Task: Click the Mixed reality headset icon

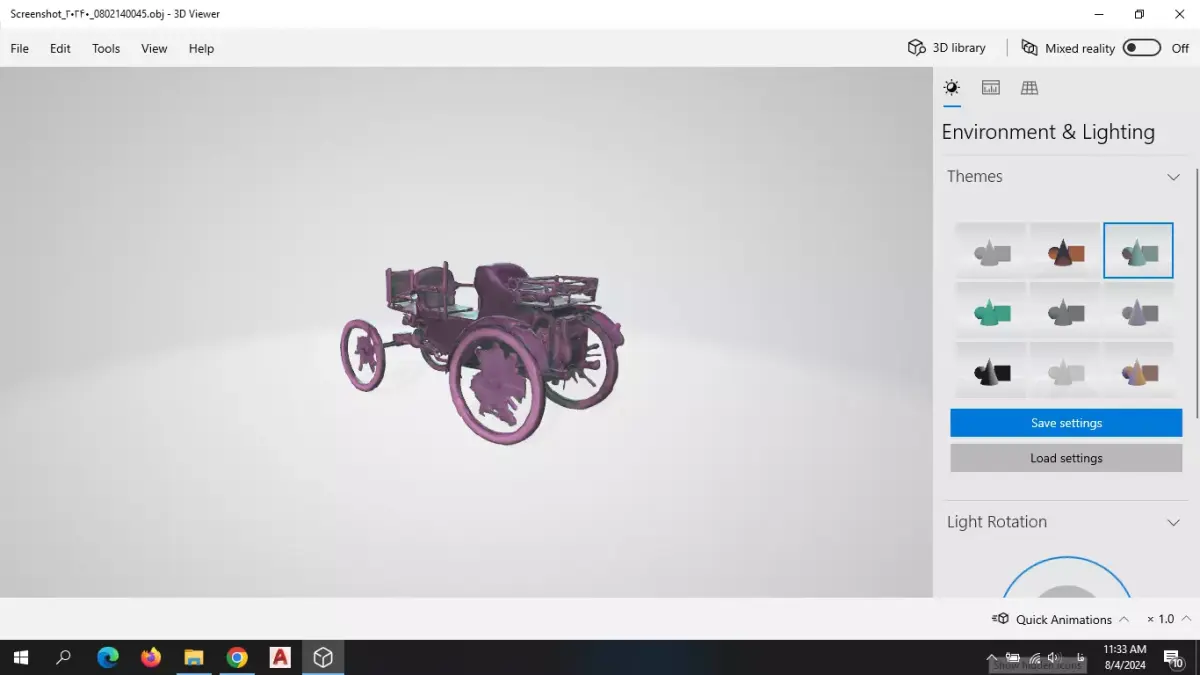Action: 1028,47
